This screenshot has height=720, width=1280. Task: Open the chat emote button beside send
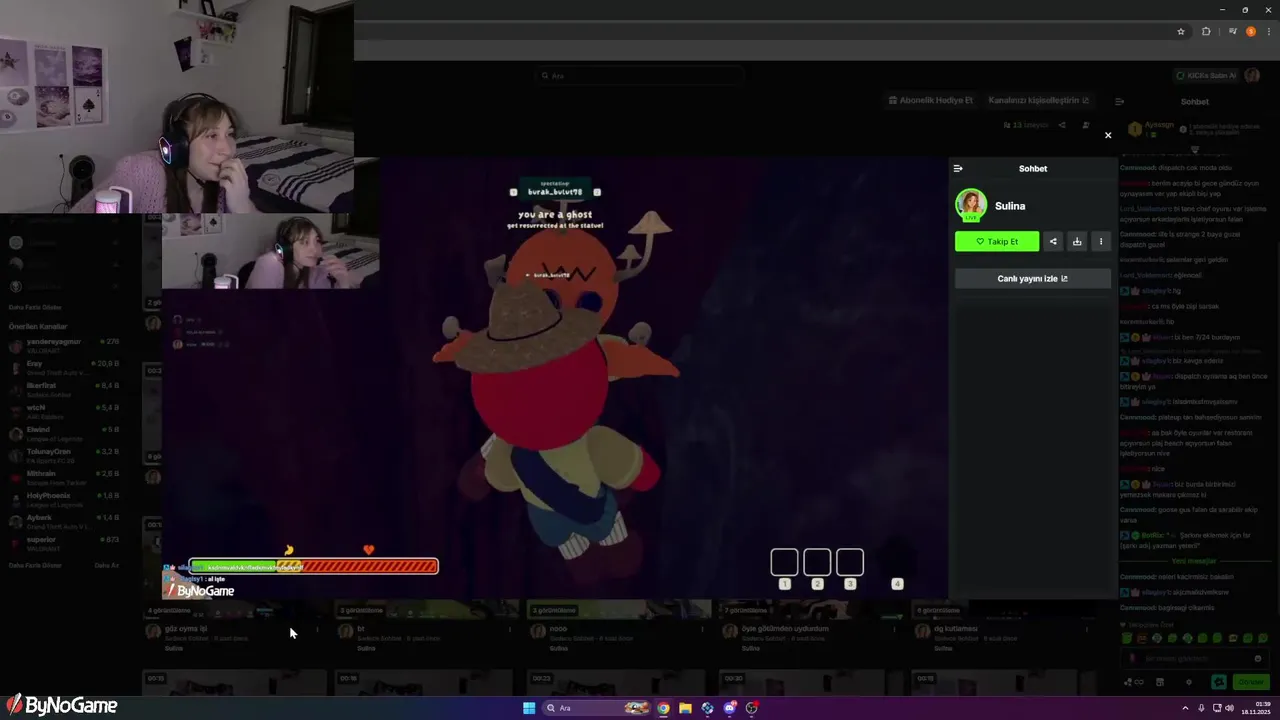click(1219, 682)
